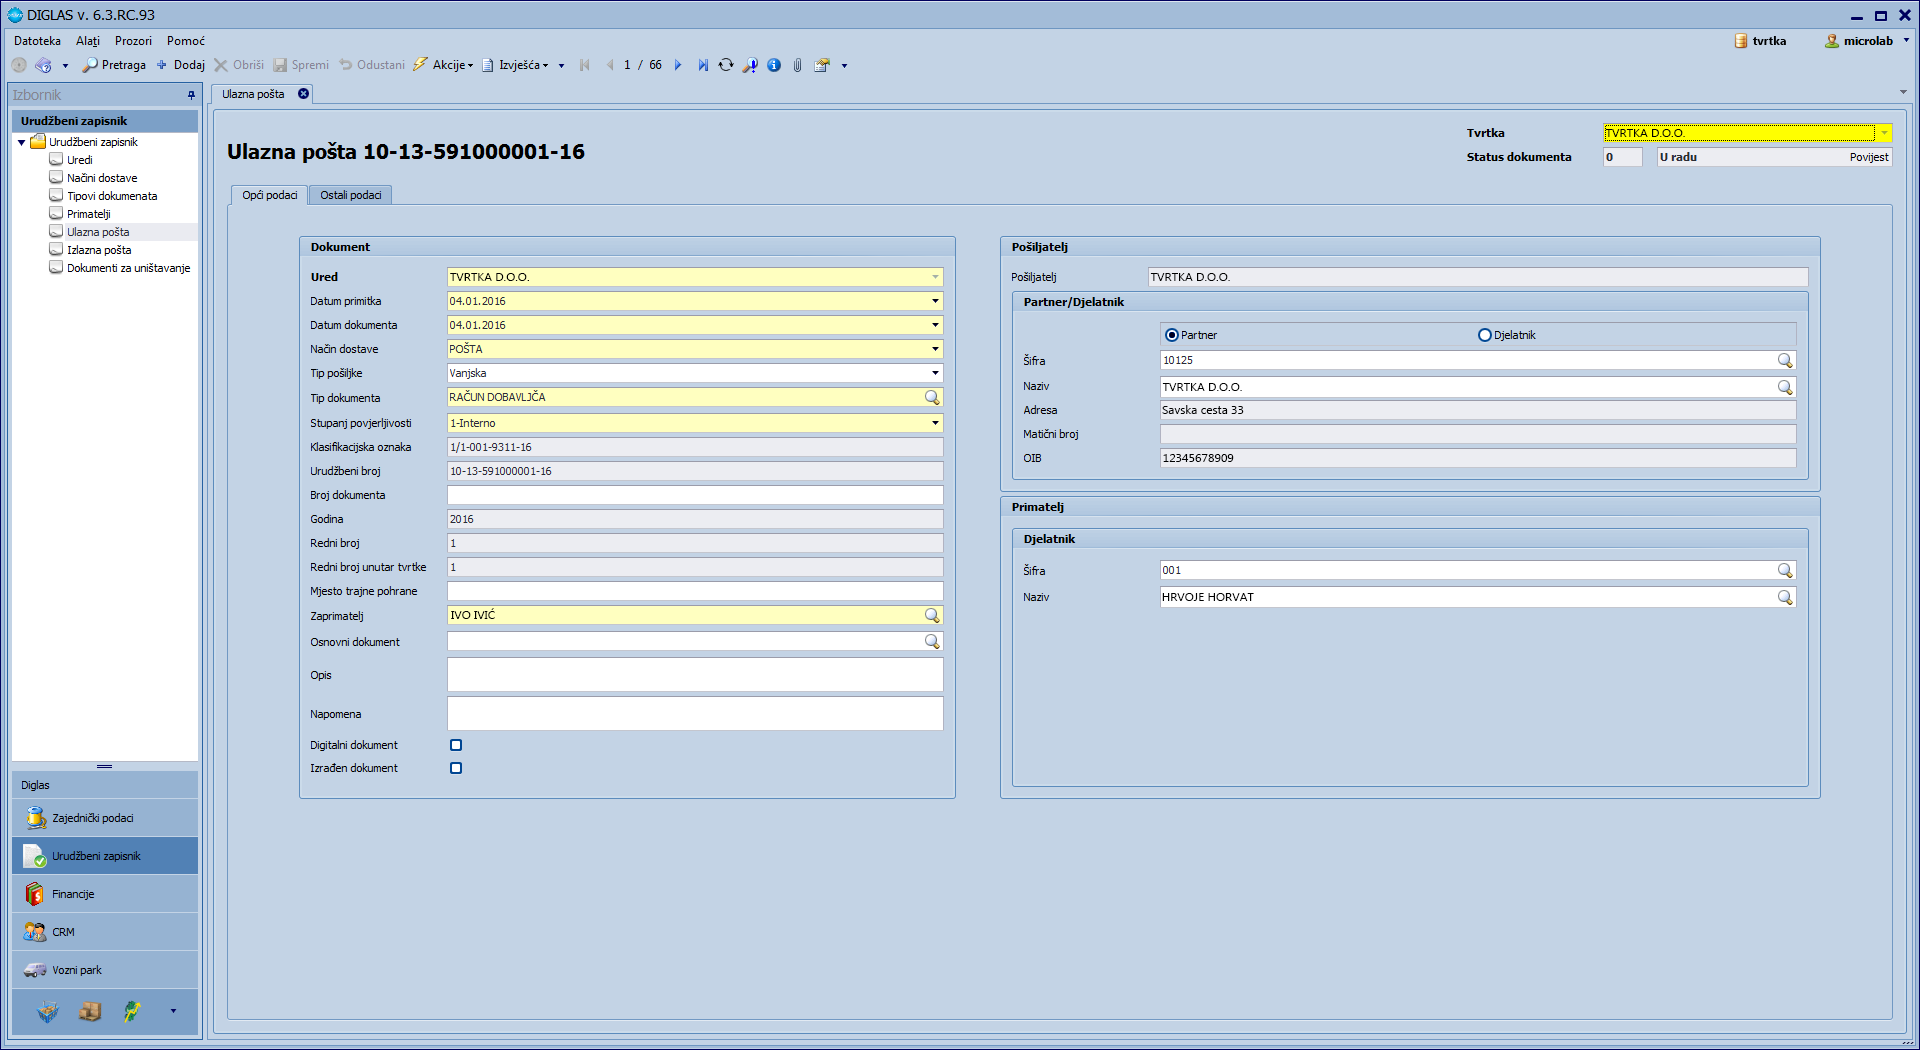Click the Dodaj button
Viewport: 1920px width, 1050px height.
(x=181, y=65)
